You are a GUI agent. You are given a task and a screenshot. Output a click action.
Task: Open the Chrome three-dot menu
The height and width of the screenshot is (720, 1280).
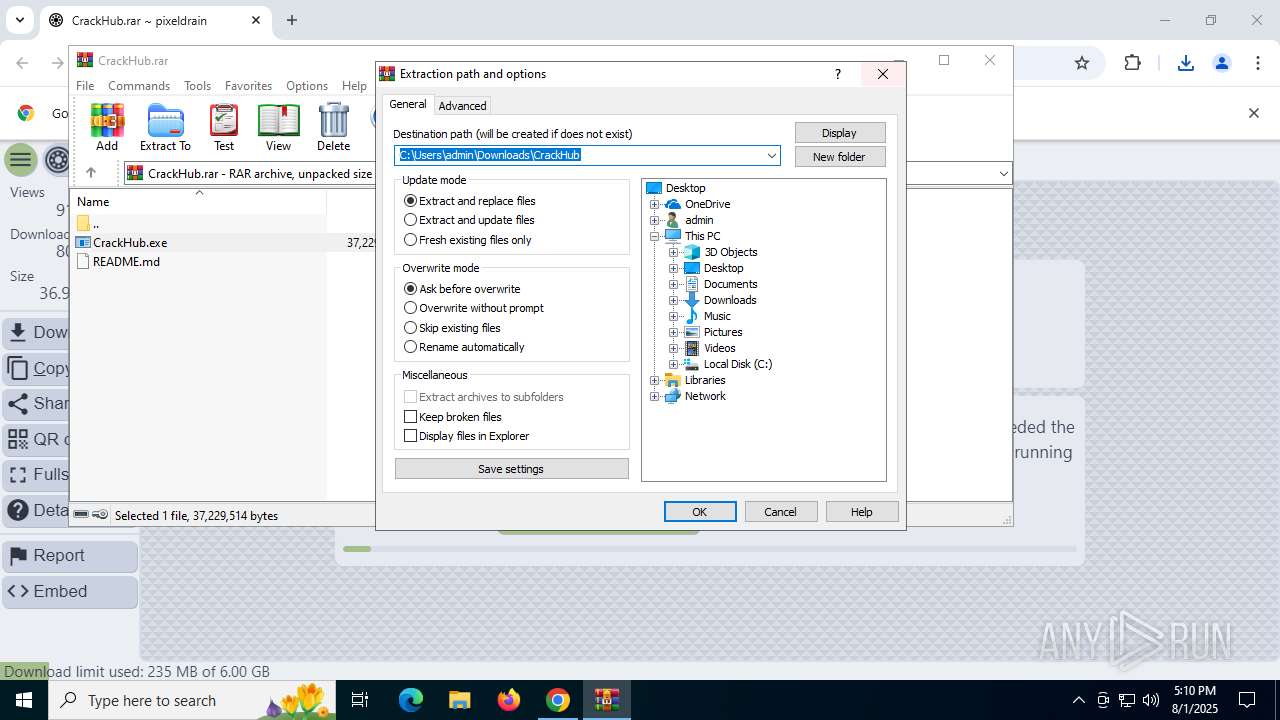point(1256,63)
